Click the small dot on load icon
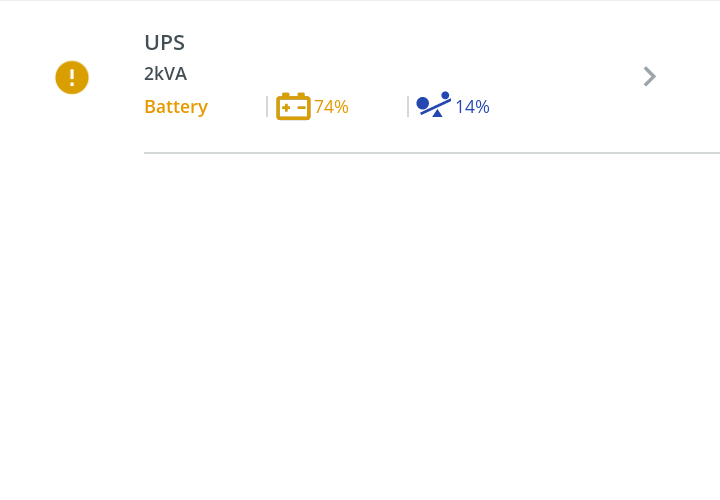Screen dimensions: 720x500 click(445, 96)
